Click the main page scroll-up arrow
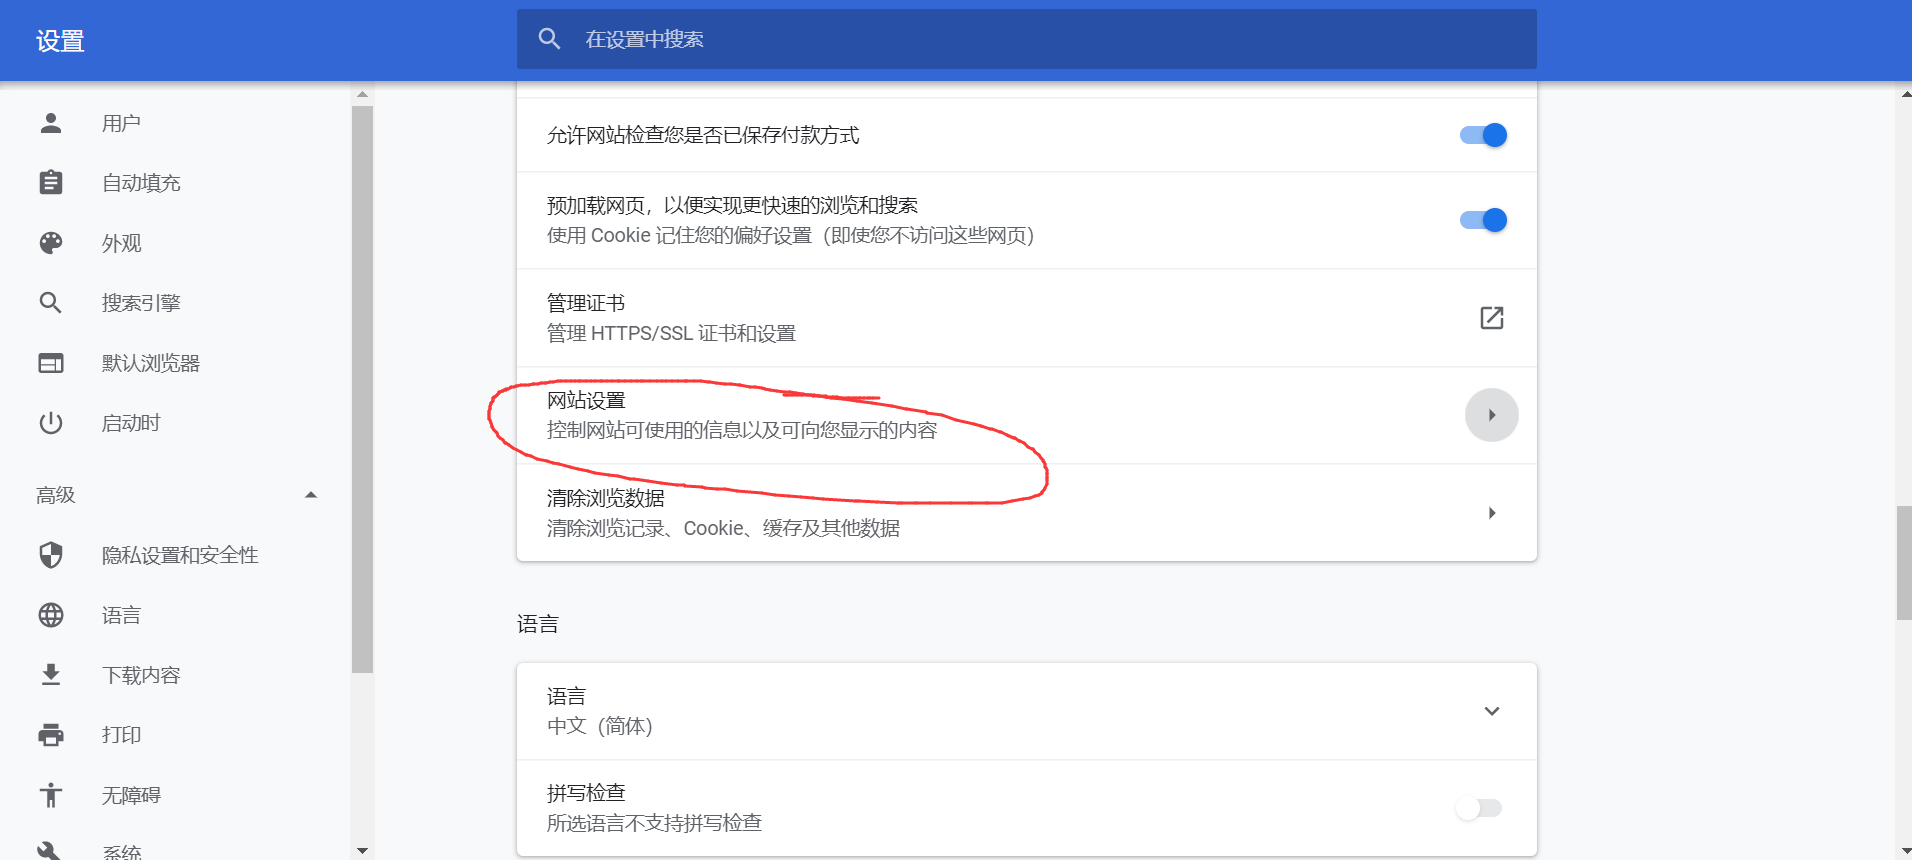Viewport: 1912px width, 860px height. 1904,93
